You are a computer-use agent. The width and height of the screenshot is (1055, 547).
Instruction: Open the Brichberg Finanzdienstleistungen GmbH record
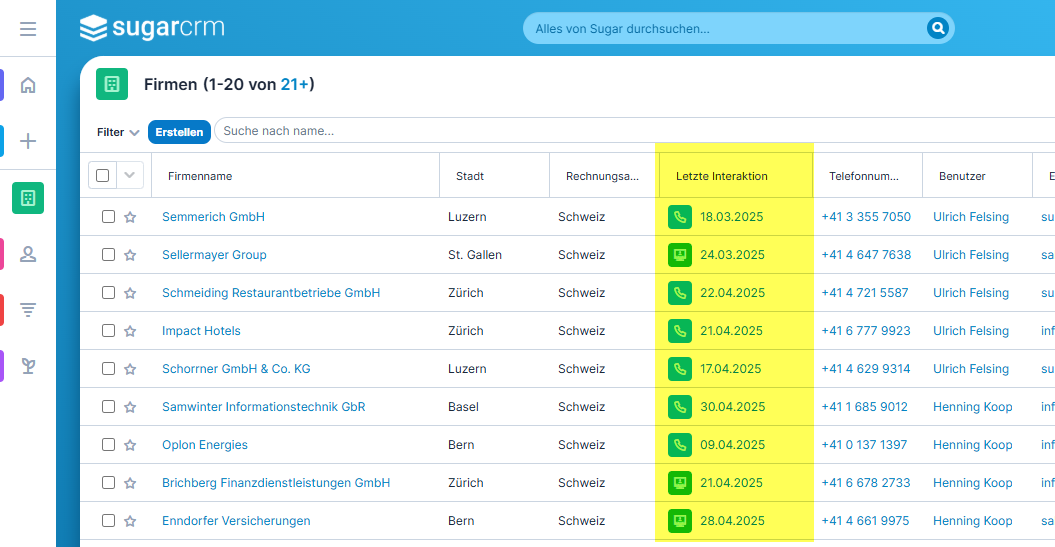pos(276,482)
